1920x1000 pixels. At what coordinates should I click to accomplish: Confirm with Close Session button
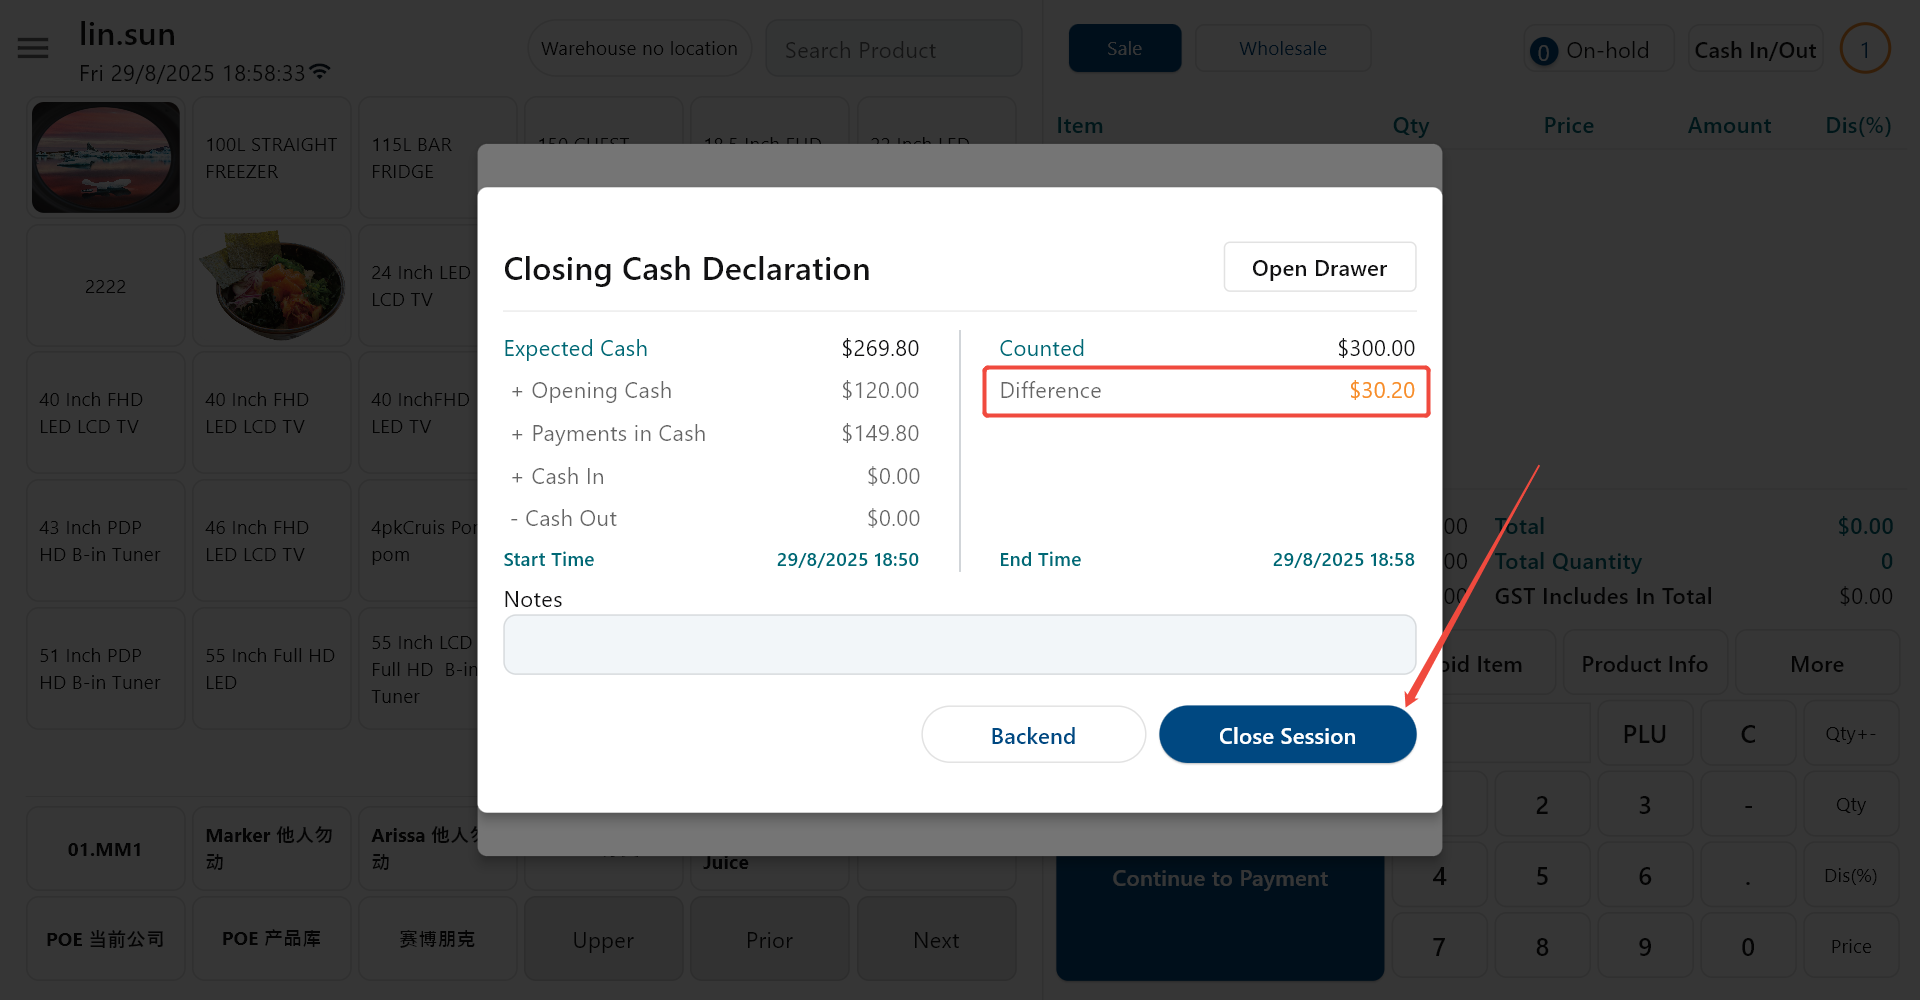click(x=1288, y=735)
